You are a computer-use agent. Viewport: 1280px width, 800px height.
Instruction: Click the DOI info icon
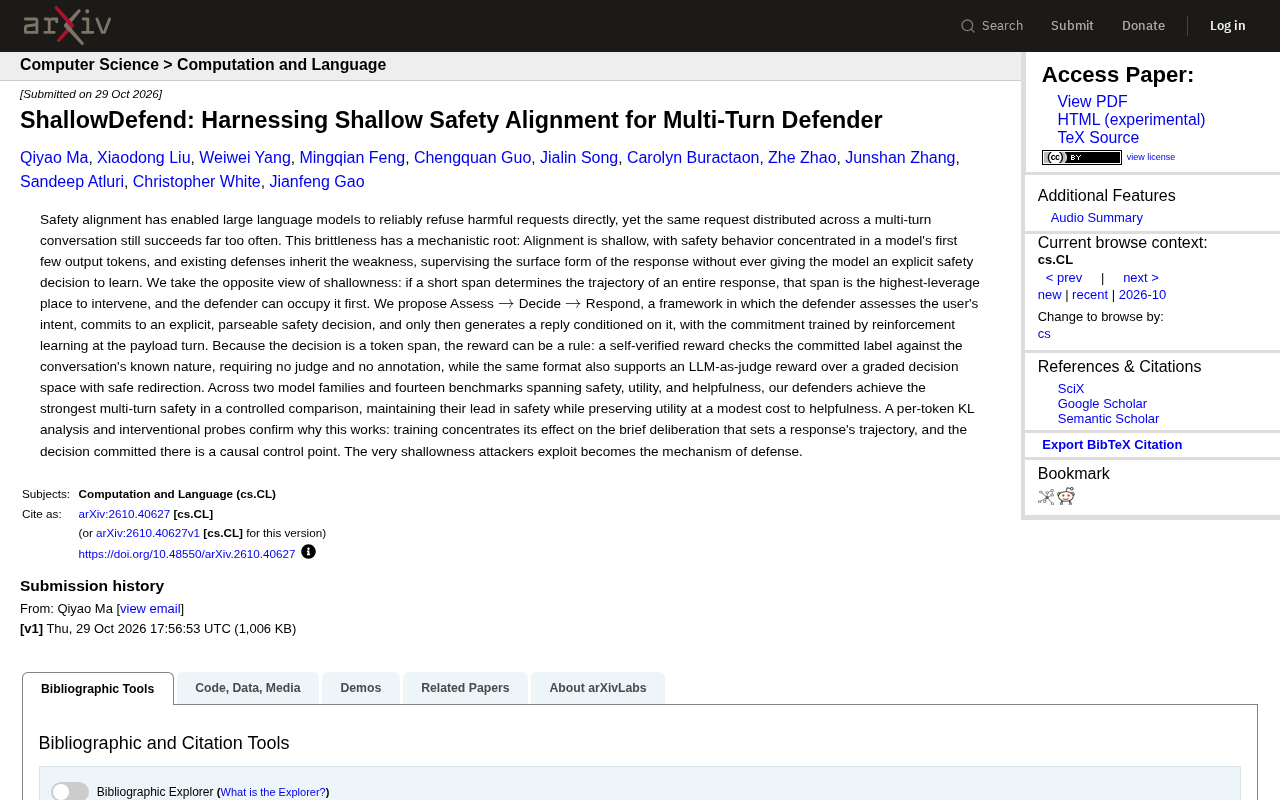(308, 552)
